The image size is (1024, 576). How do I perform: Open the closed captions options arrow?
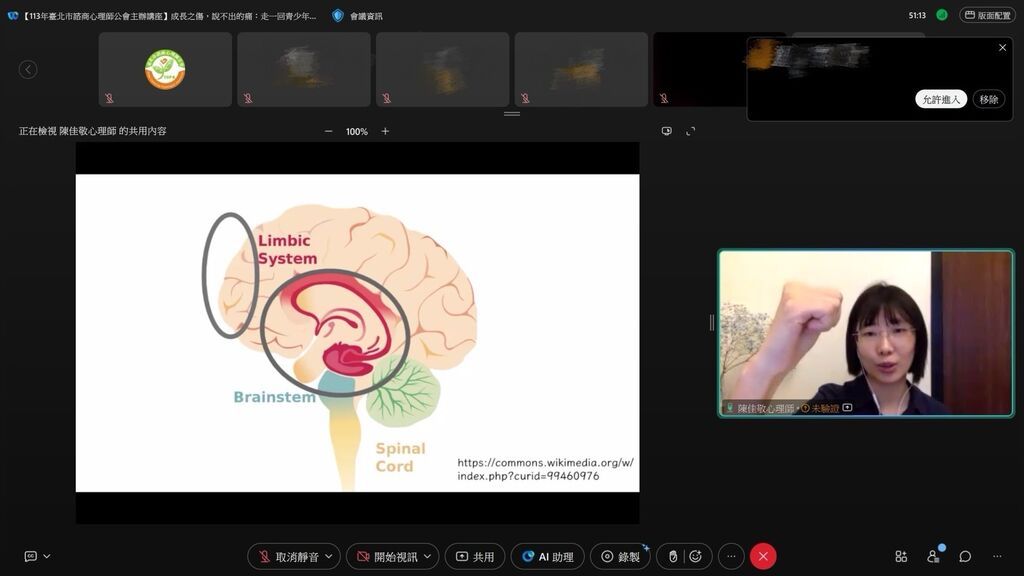pos(47,556)
